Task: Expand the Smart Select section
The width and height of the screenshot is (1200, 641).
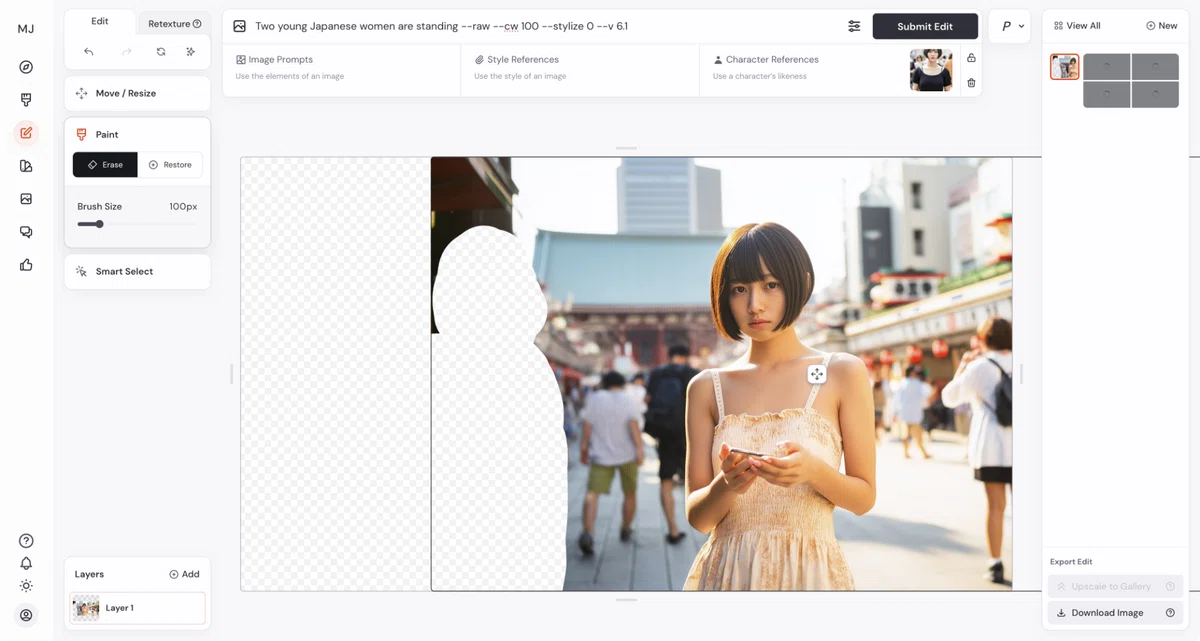Action: click(x=137, y=271)
